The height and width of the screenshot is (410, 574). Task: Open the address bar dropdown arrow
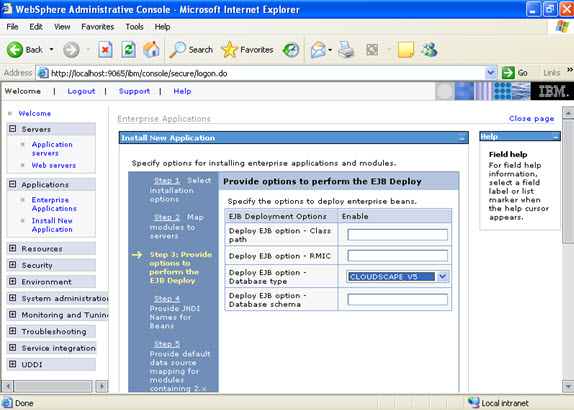click(491, 73)
